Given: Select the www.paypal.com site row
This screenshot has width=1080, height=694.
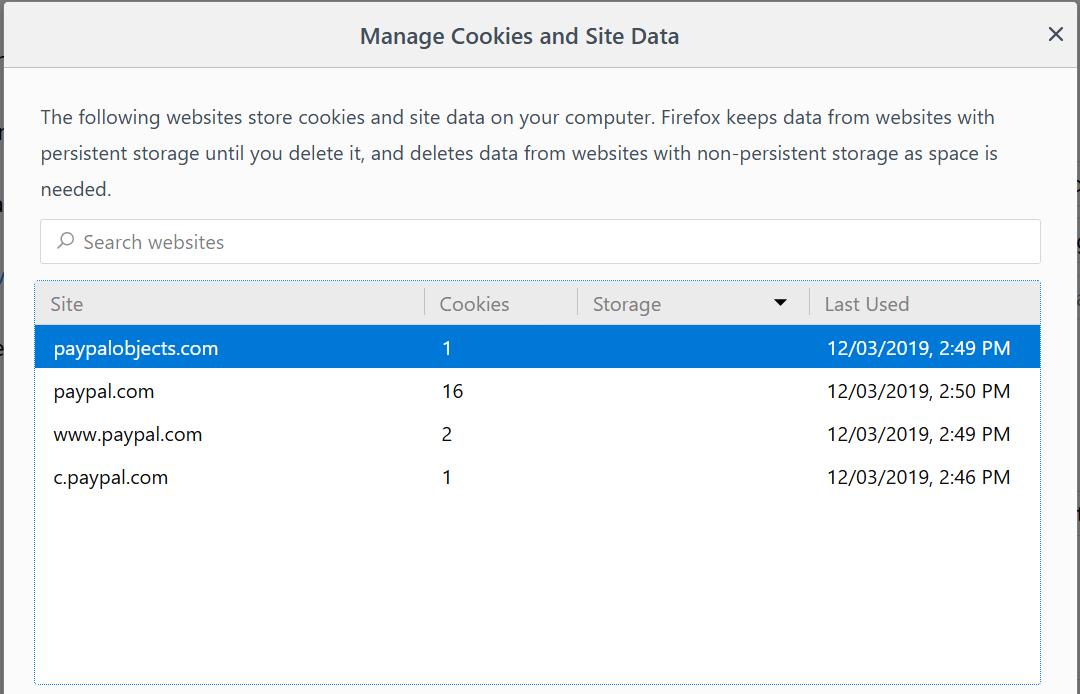Looking at the screenshot, I should pyautogui.click(x=537, y=434).
